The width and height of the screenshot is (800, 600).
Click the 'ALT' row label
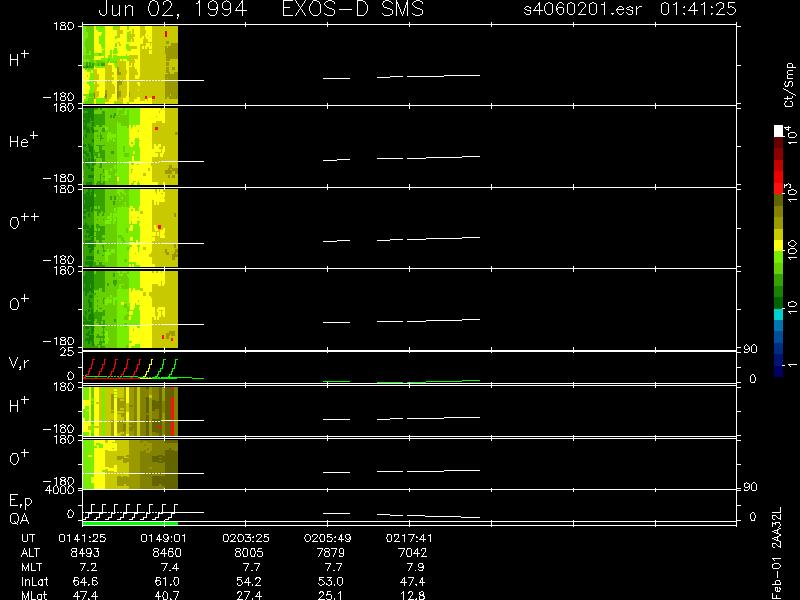30,553
